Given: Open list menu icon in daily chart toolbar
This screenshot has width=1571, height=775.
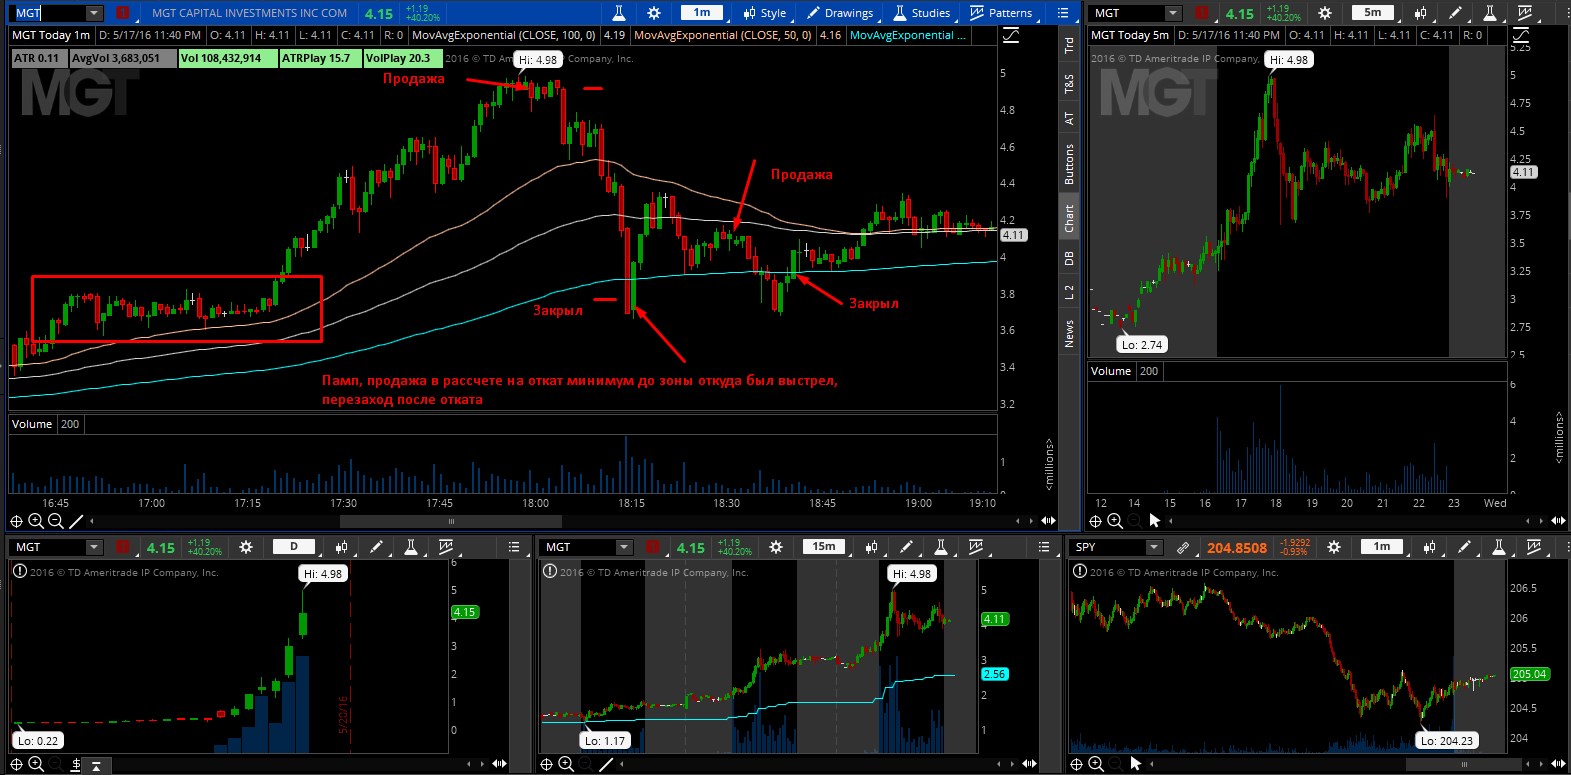Looking at the screenshot, I should (514, 547).
